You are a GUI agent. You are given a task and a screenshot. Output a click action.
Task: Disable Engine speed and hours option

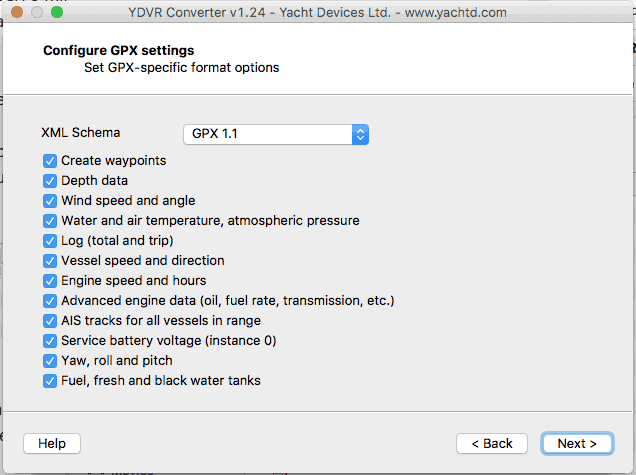(x=50, y=281)
